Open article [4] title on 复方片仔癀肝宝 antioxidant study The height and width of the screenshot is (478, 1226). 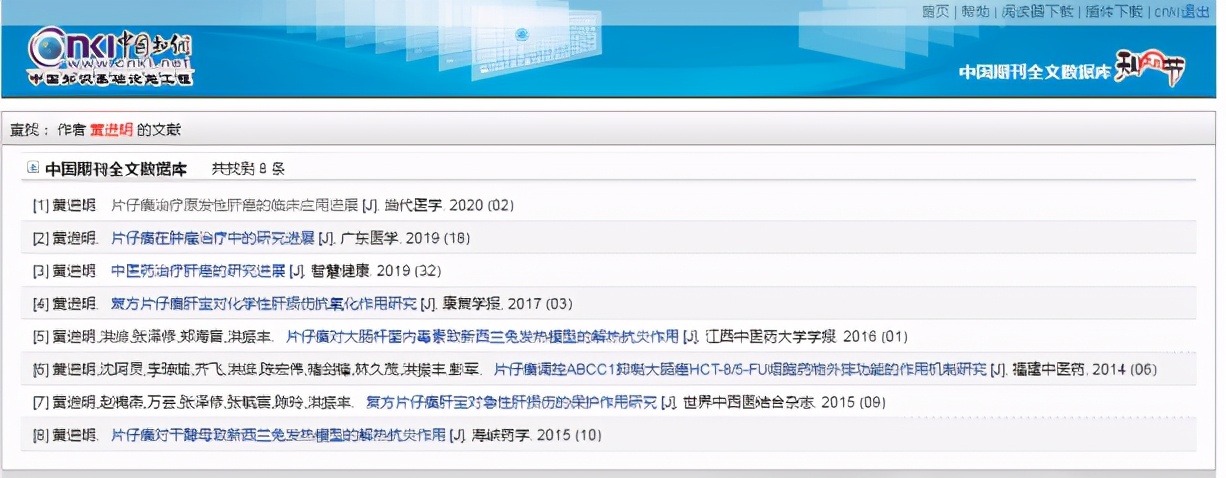tap(263, 304)
